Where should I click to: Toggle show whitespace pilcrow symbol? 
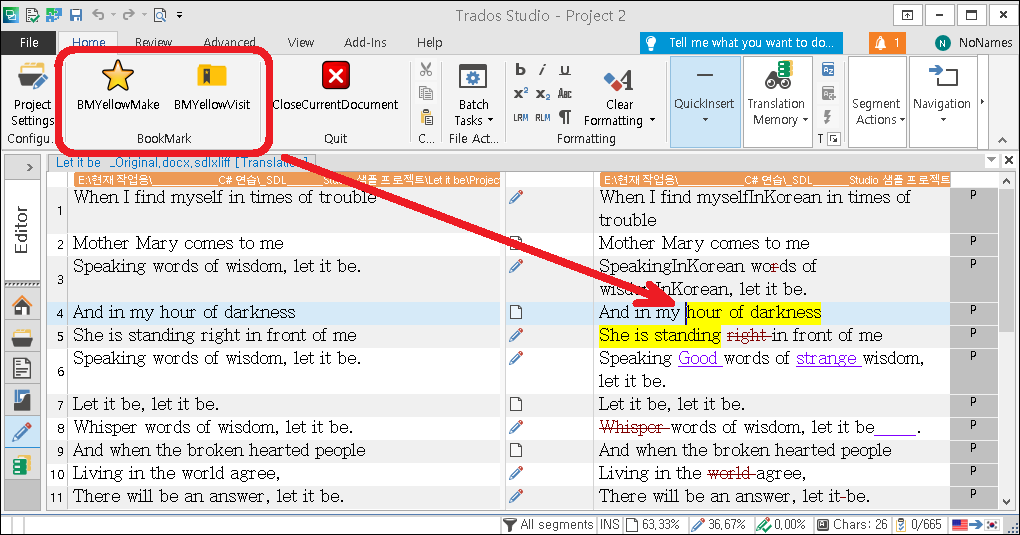tap(565, 117)
